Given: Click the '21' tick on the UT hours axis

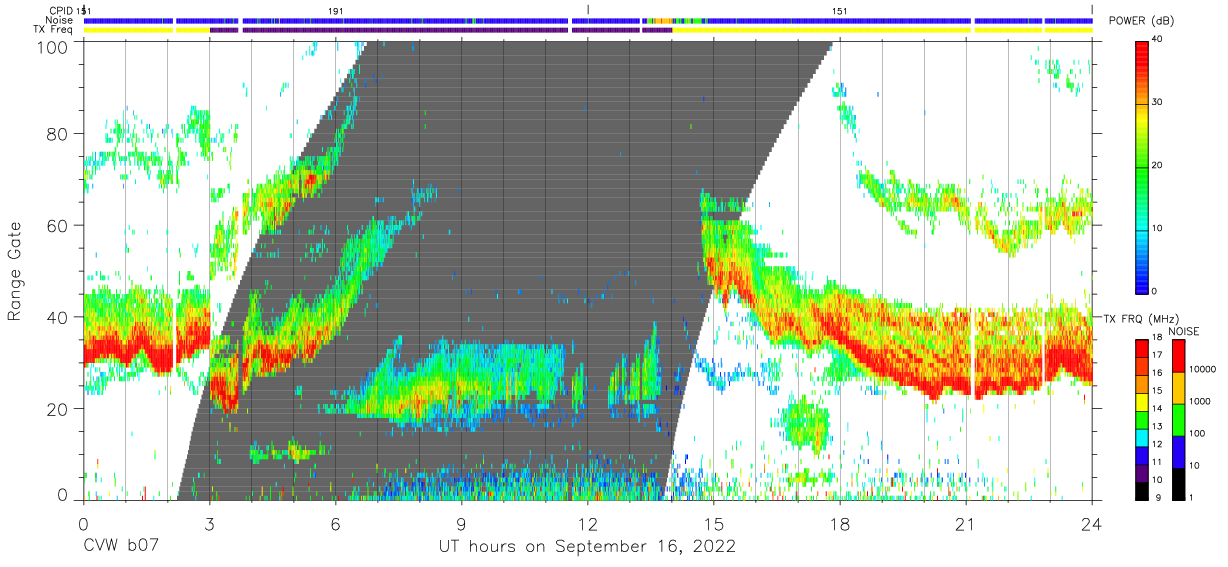Looking at the screenshot, I should (966, 522).
